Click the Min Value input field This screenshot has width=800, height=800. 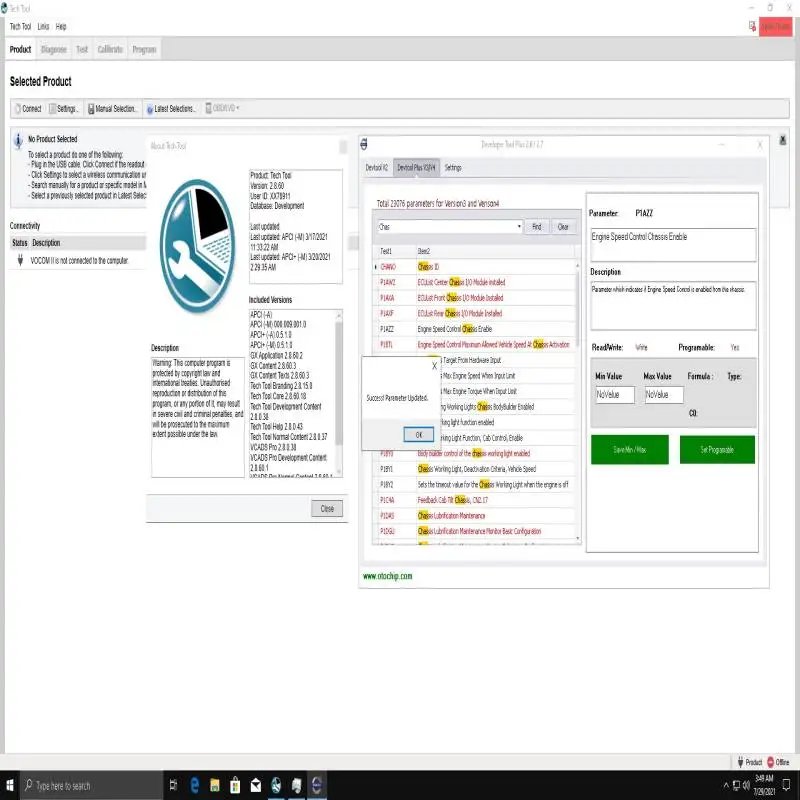pyautogui.click(x=615, y=394)
